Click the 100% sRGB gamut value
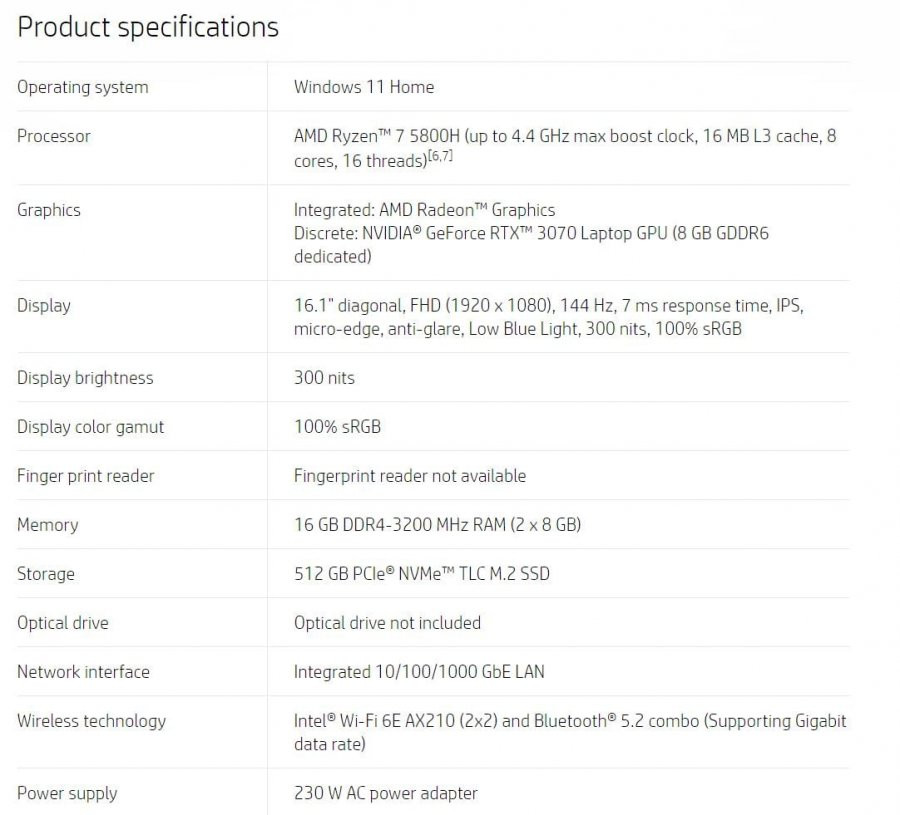The height and width of the screenshot is (815, 900). pyautogui.click(x=338, y=426)
